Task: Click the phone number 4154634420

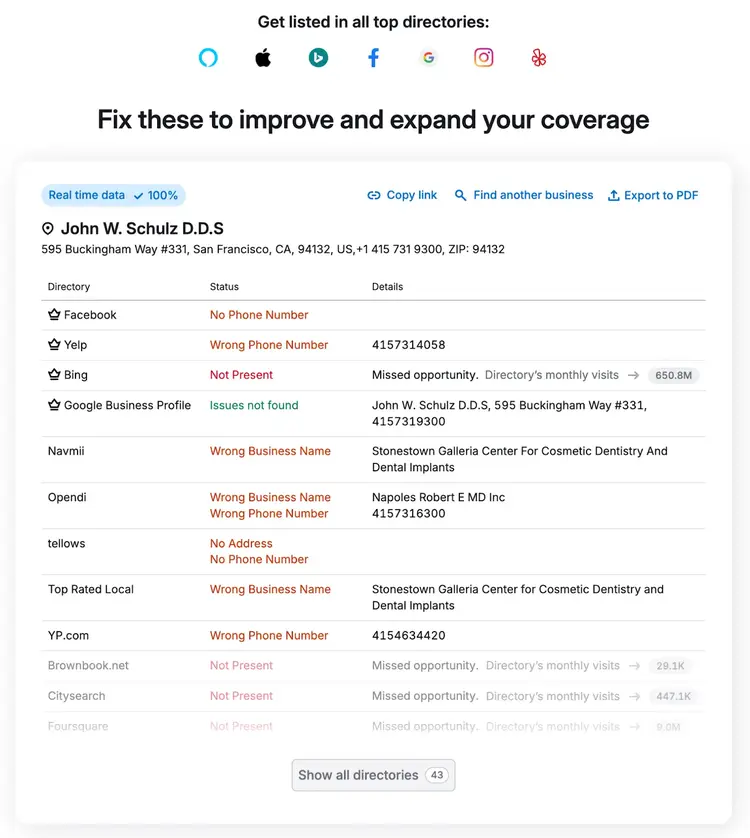Action: point(408,635)
